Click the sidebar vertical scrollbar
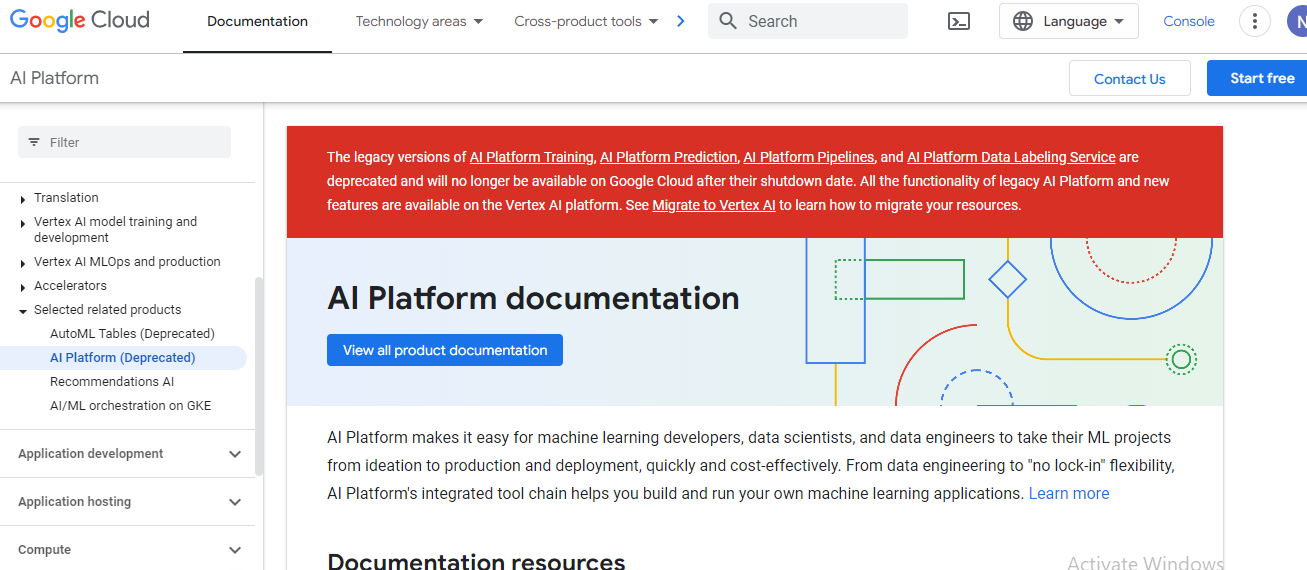 pos(259,375)
